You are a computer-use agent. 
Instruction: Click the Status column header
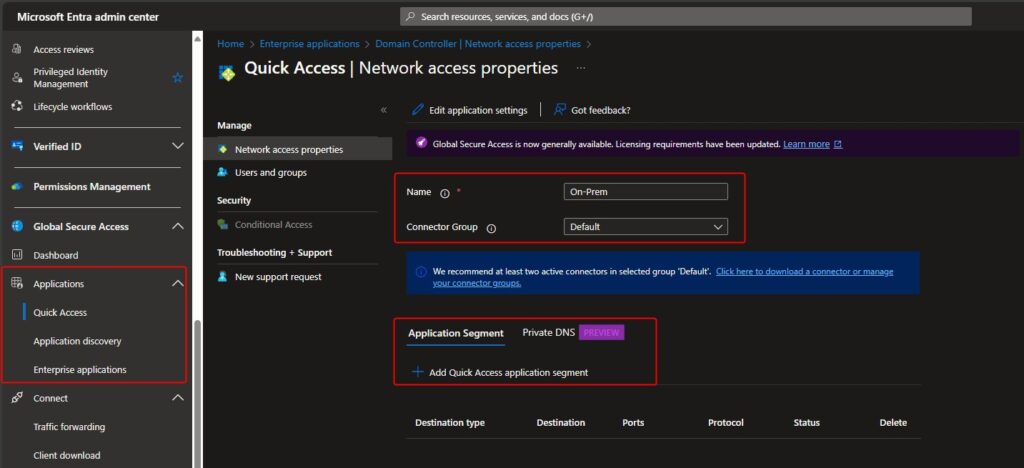click(807, 423)
